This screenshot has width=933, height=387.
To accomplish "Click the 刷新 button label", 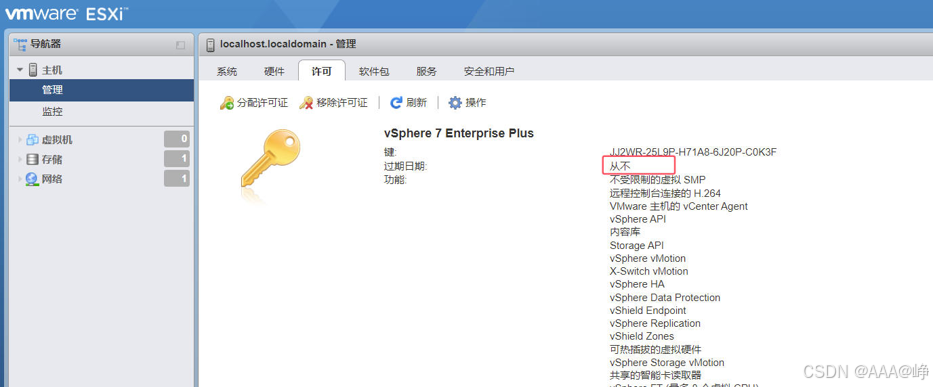I will [x=417, y=103].
